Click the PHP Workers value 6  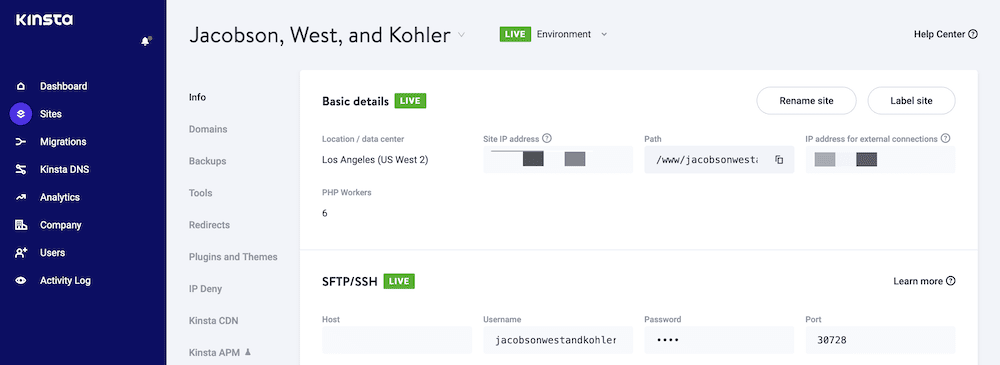tap(325, 213)
